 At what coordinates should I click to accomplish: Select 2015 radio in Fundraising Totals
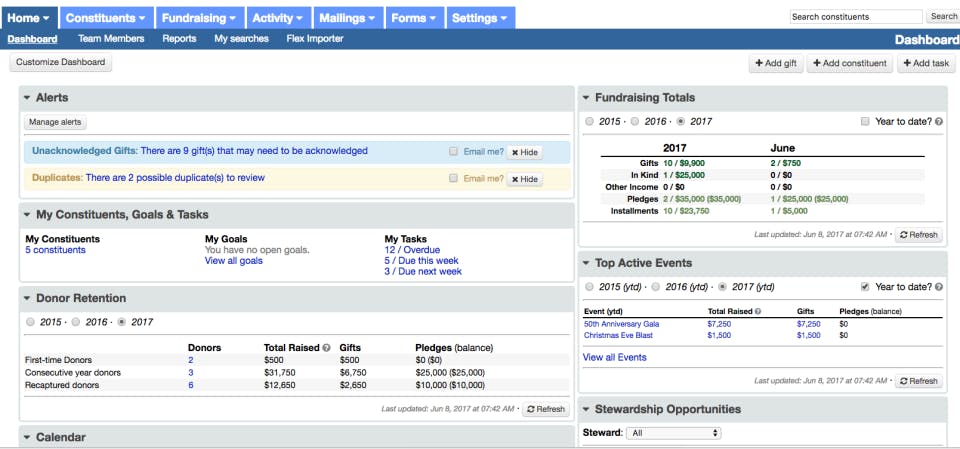[589, 121]
